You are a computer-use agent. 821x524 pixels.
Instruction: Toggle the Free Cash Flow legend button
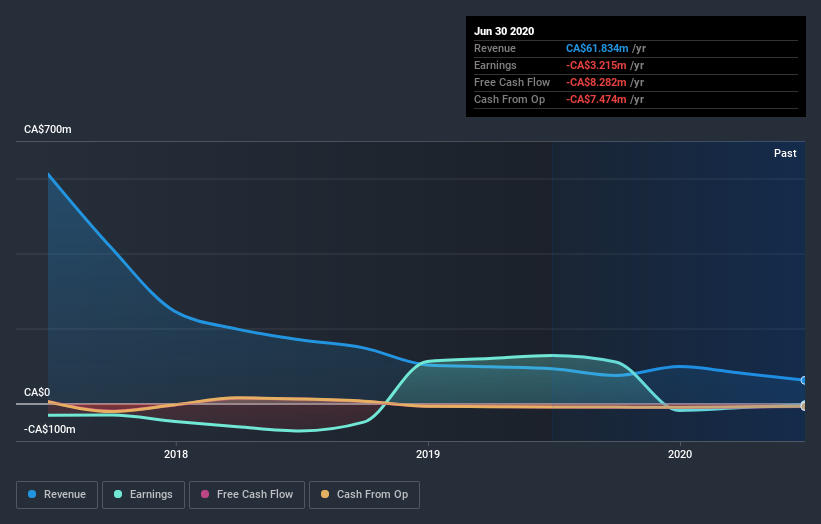[247, 495]
